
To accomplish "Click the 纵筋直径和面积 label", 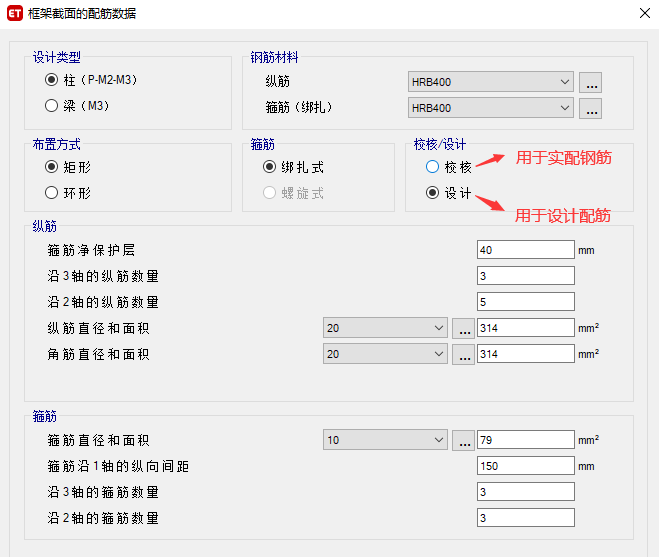I will 98,328.
